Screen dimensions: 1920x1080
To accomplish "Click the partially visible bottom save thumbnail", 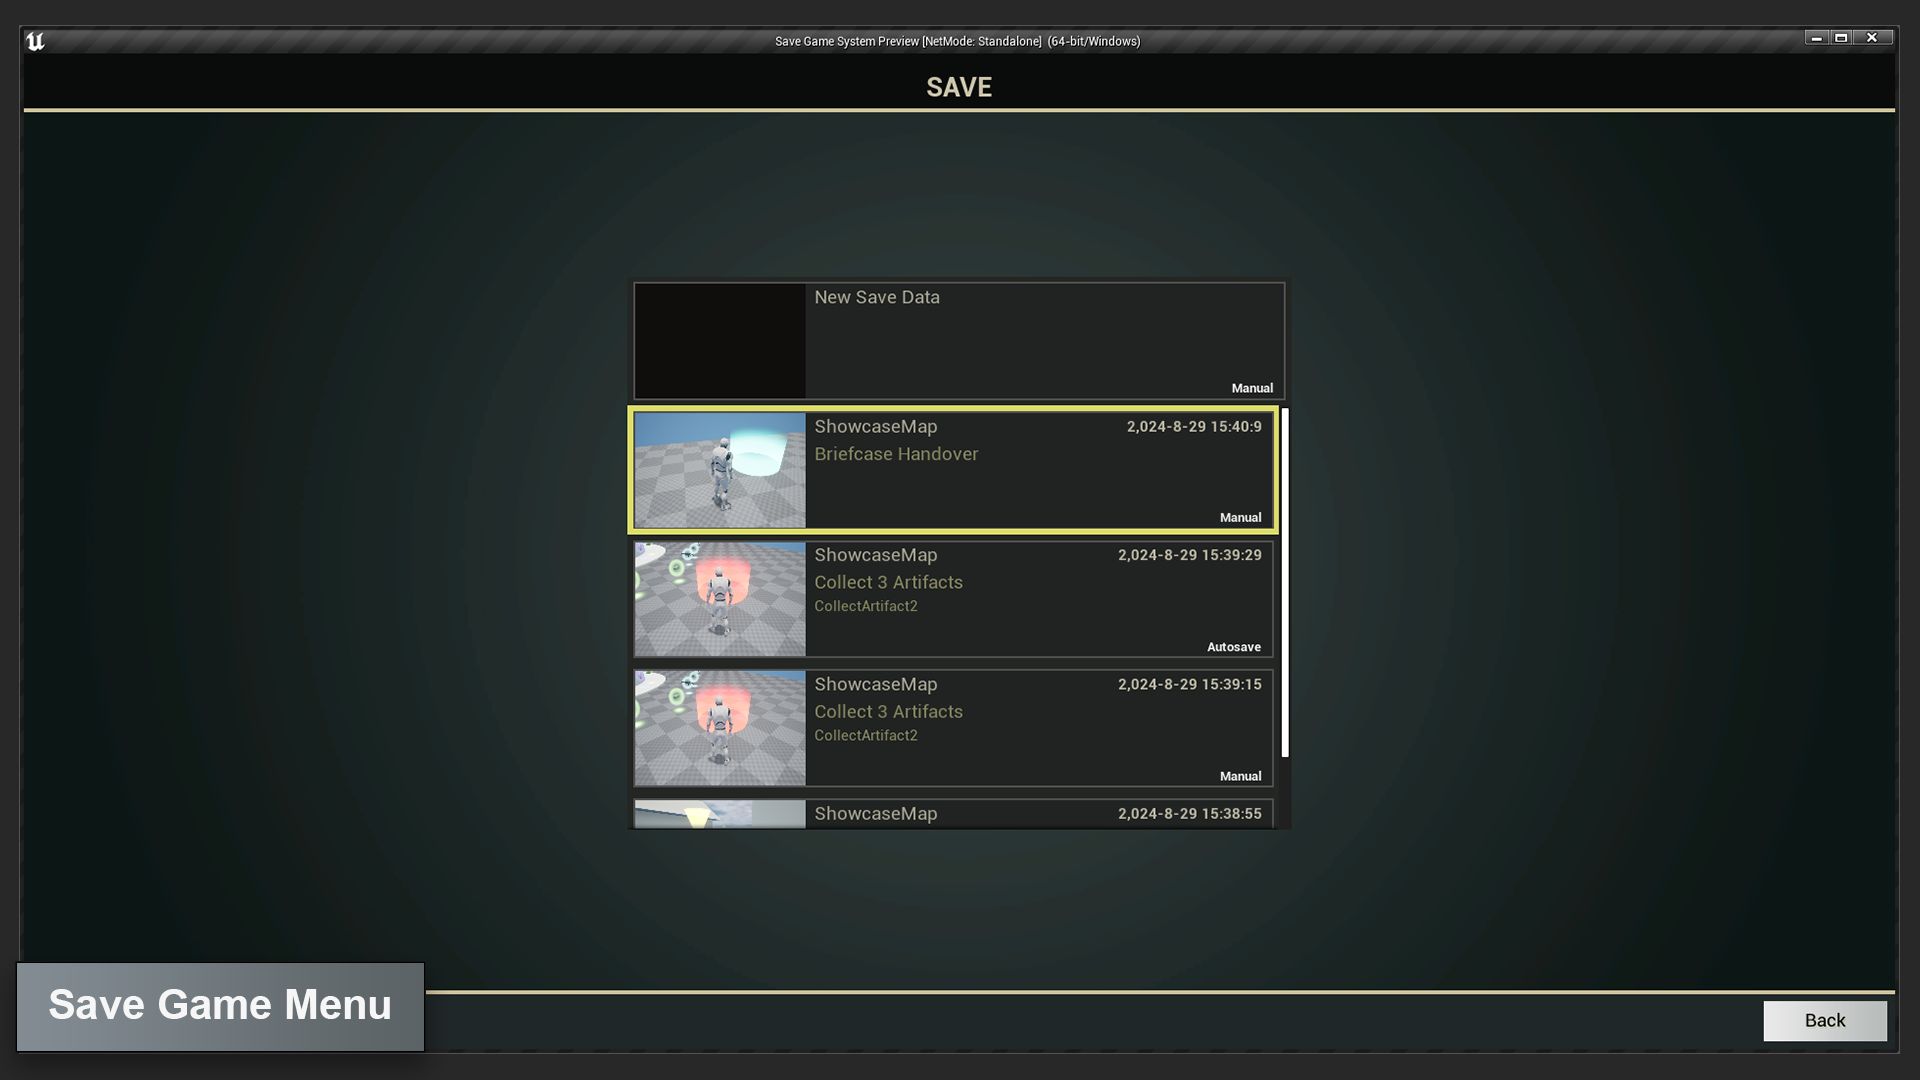I will click(719, 814).
